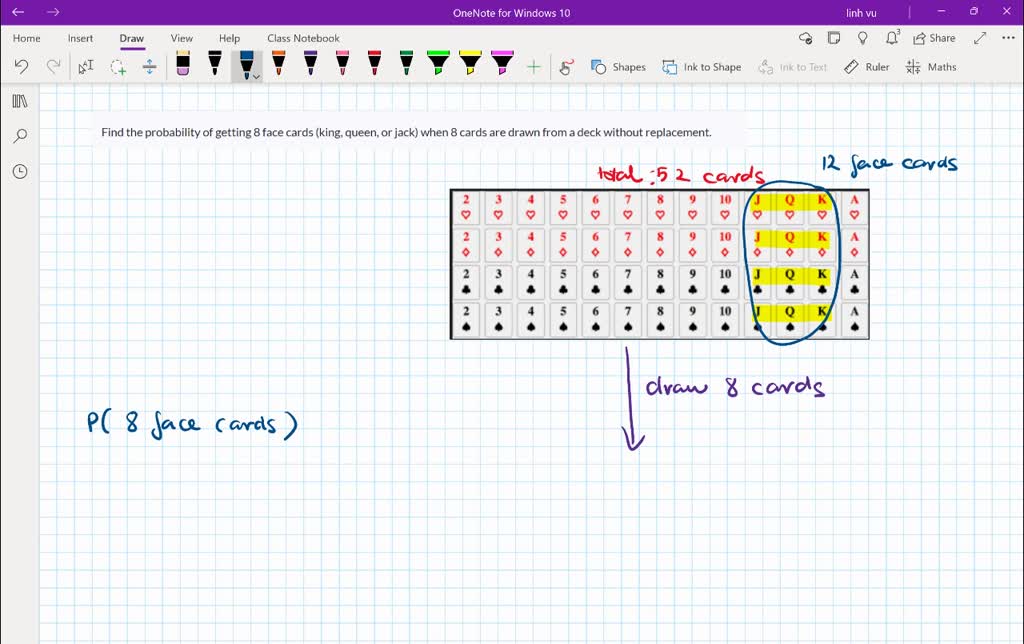Add a new pen with the plus icon
The height and width of the screenshot is (644, 1024).
click(x=534, y=67)
